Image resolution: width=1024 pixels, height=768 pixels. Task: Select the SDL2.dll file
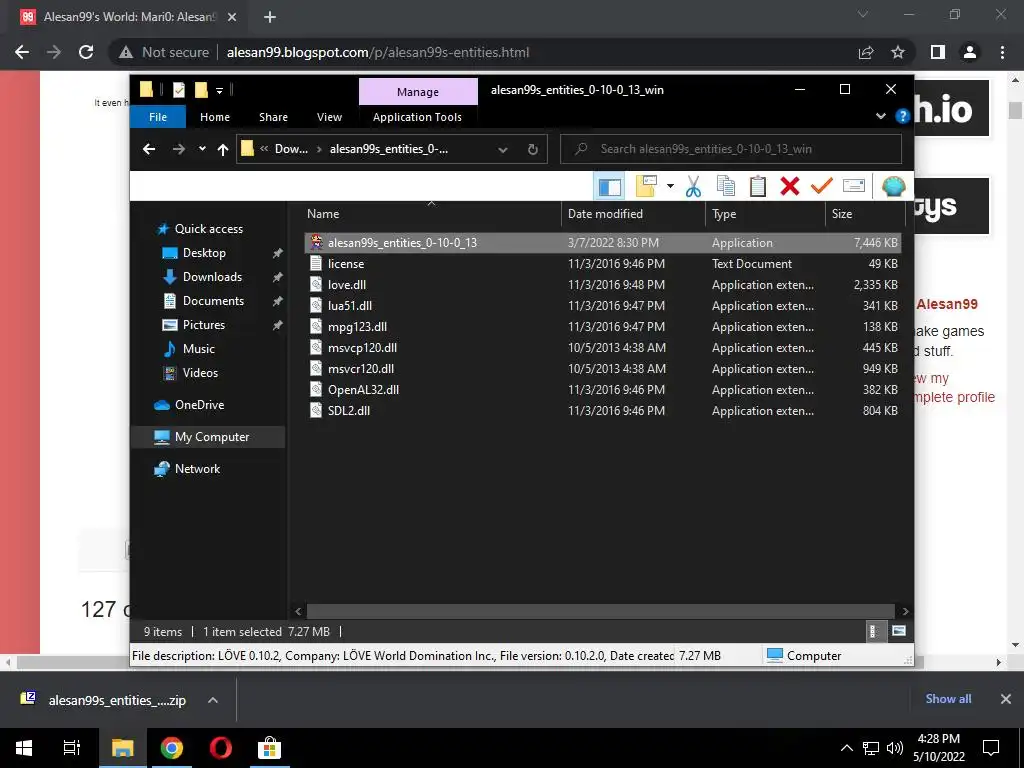coord(603,411)
